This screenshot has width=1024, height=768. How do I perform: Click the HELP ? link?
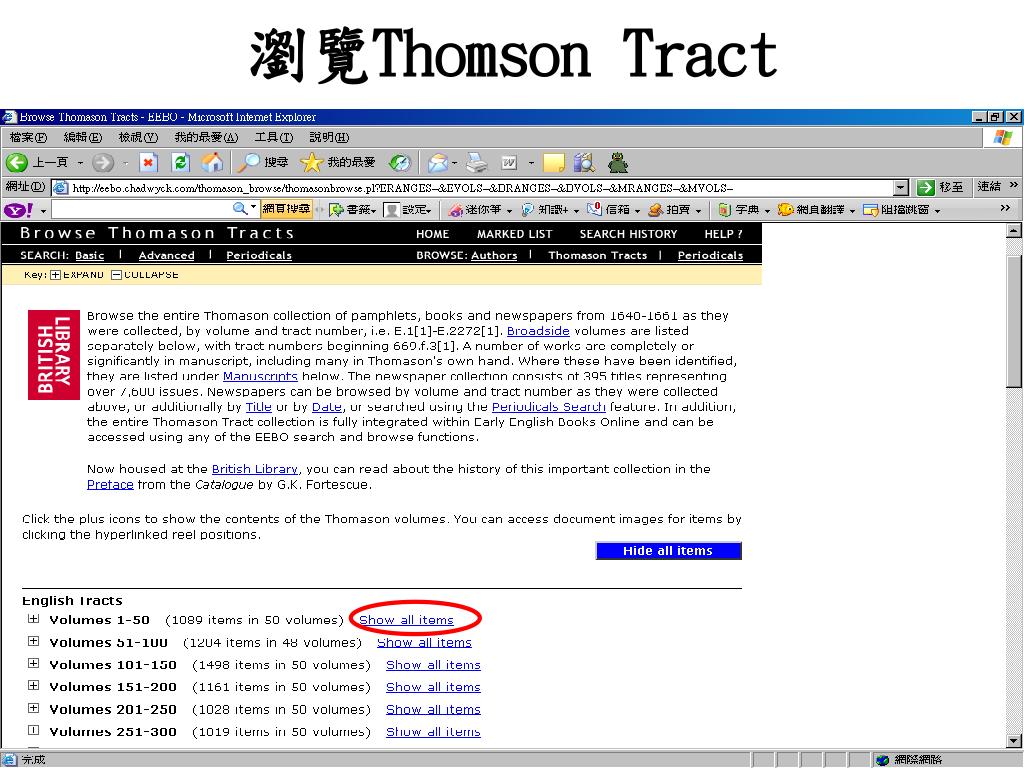coord(723,234)
